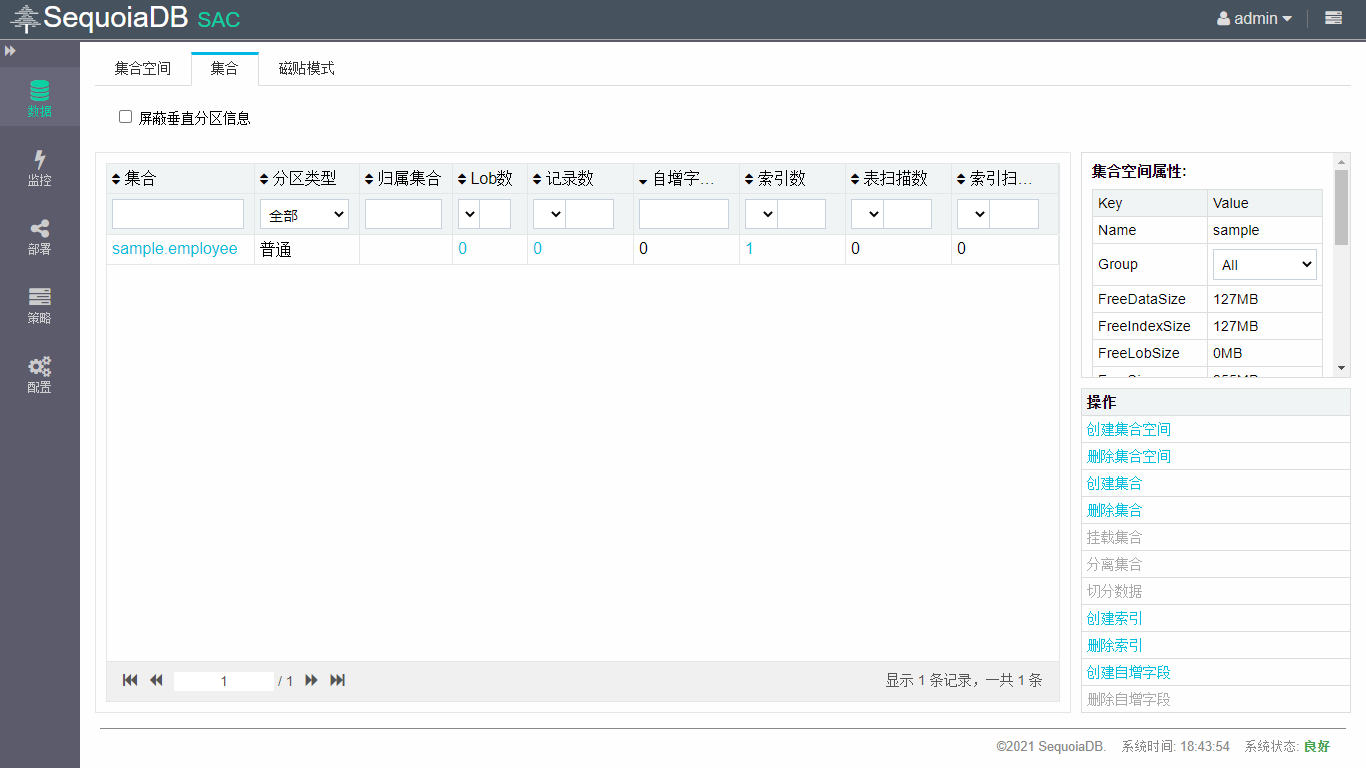Open the 监控 (Monitor) lightning icon
This screenshot has height=768, width=1366.
(39, 167)
